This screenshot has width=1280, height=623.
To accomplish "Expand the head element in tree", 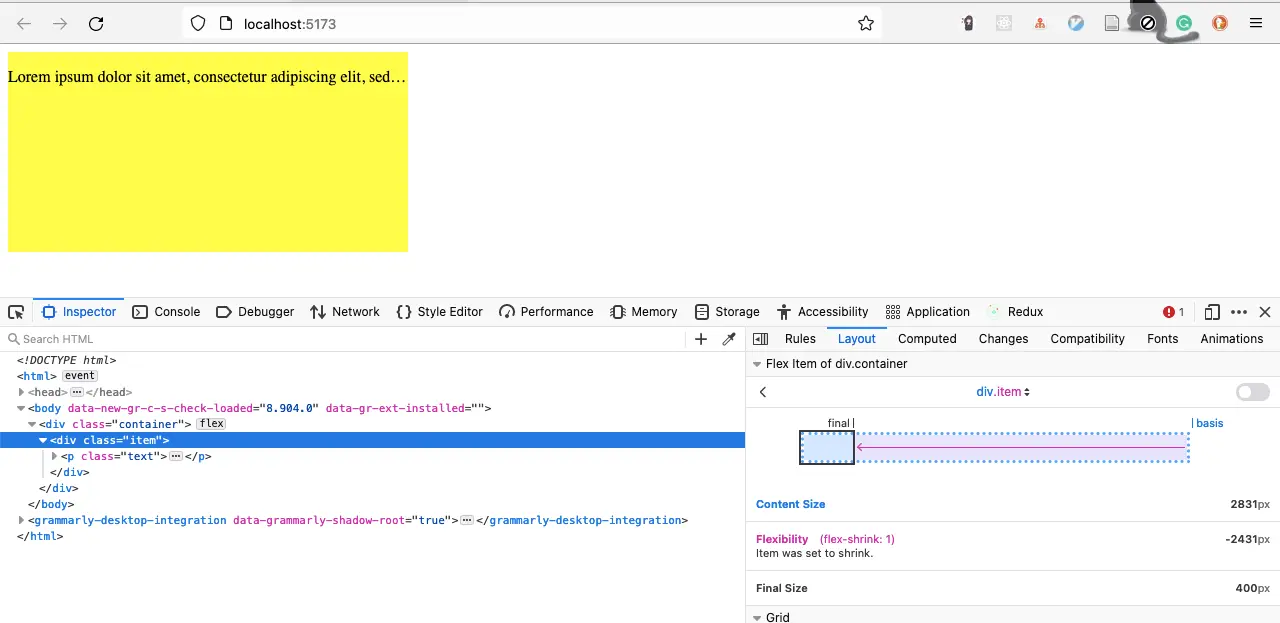I will pos(21,392).
